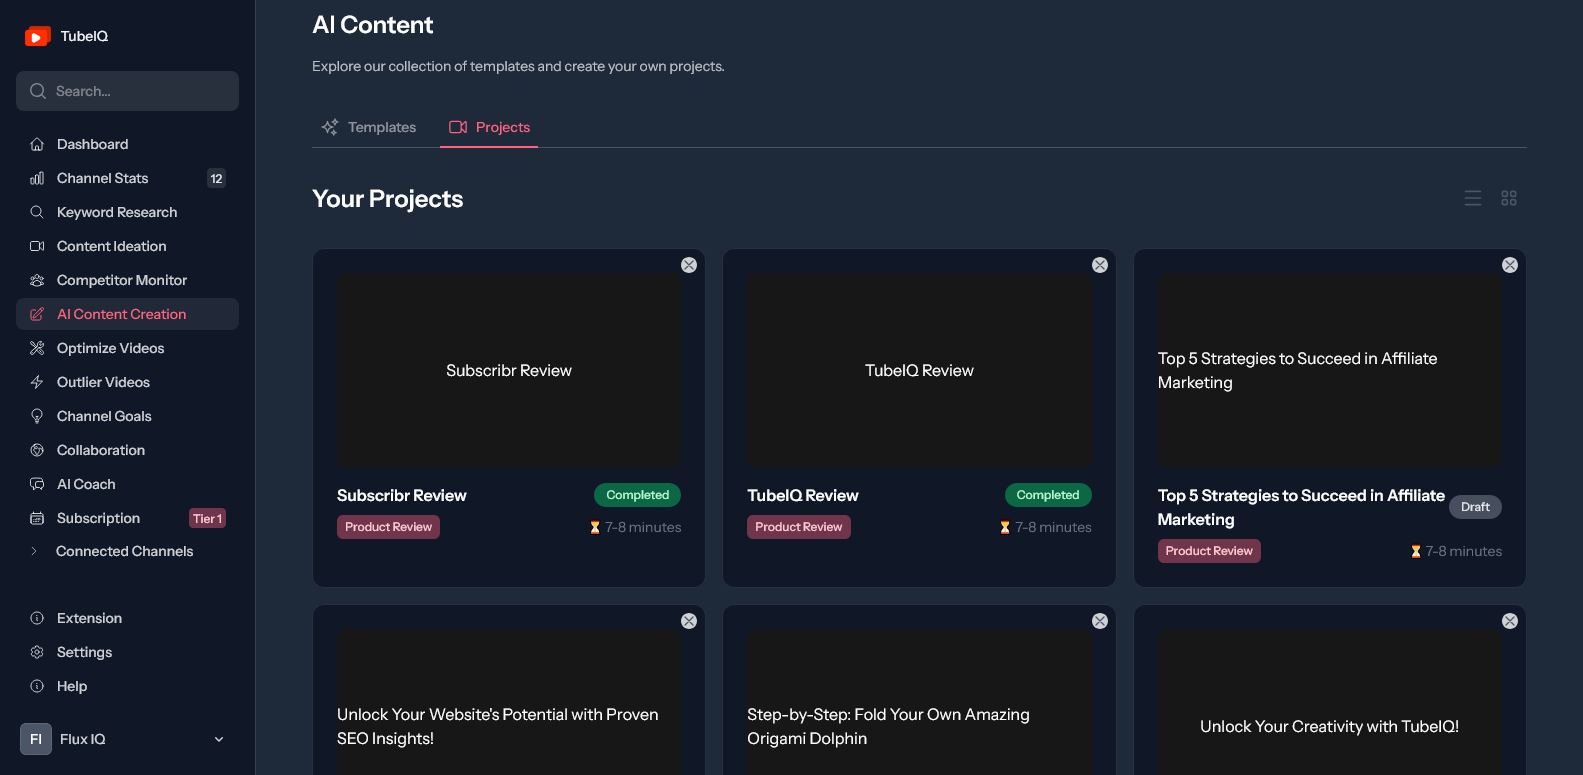This screenshot has width=1583, height=775.
Task: Click the Tier 1 subscription badge
Action: (207, 518)
